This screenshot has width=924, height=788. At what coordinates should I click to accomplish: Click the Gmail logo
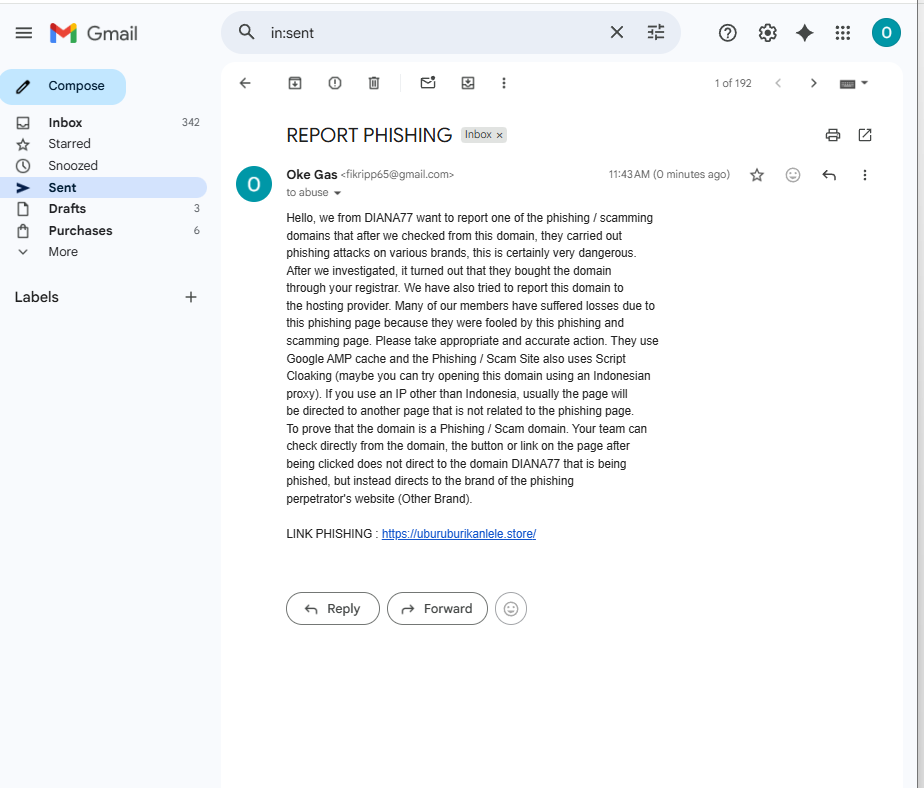click(94, 34)
